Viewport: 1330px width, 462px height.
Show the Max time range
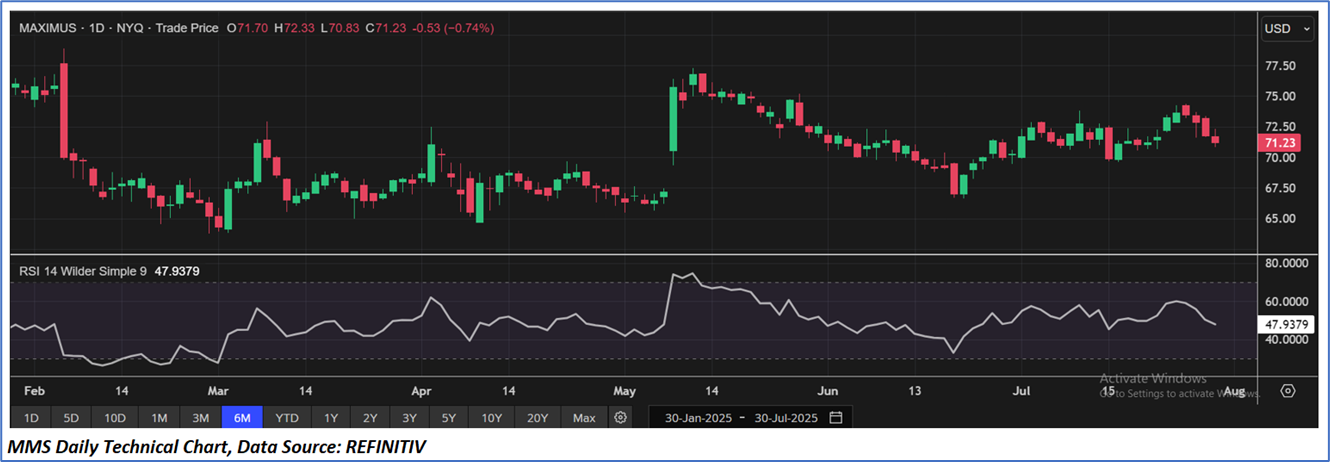click(584, 417)
